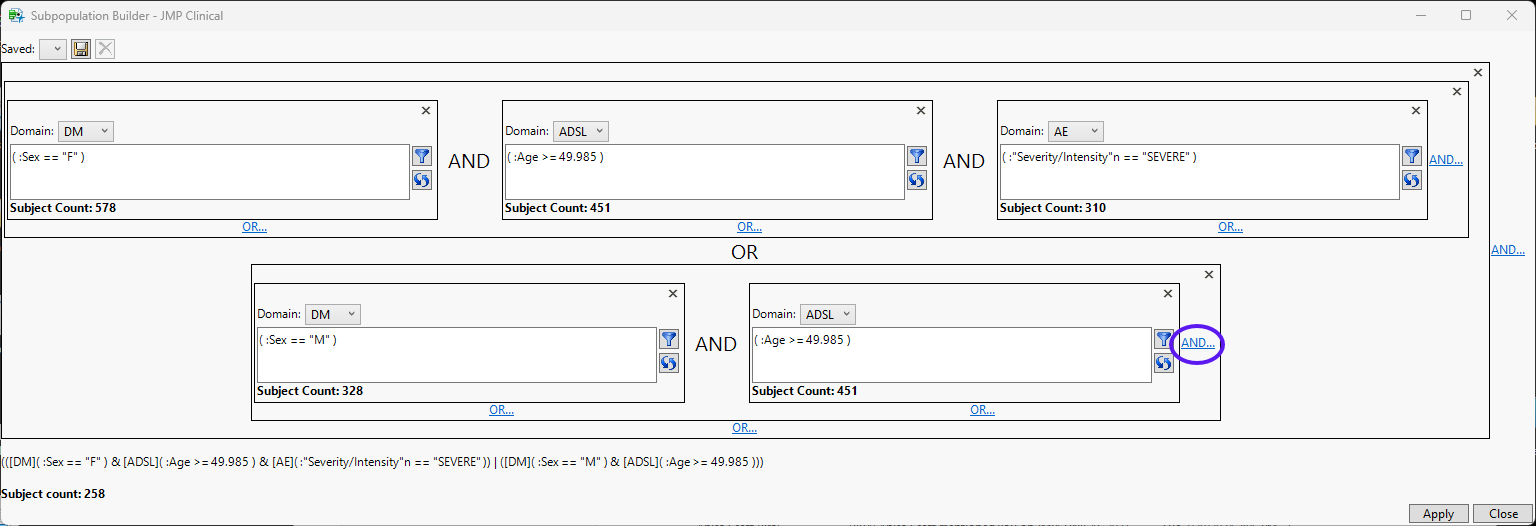Expand the AE domain dropdown
The image size is (1536, 526).
pos(1075,131)
